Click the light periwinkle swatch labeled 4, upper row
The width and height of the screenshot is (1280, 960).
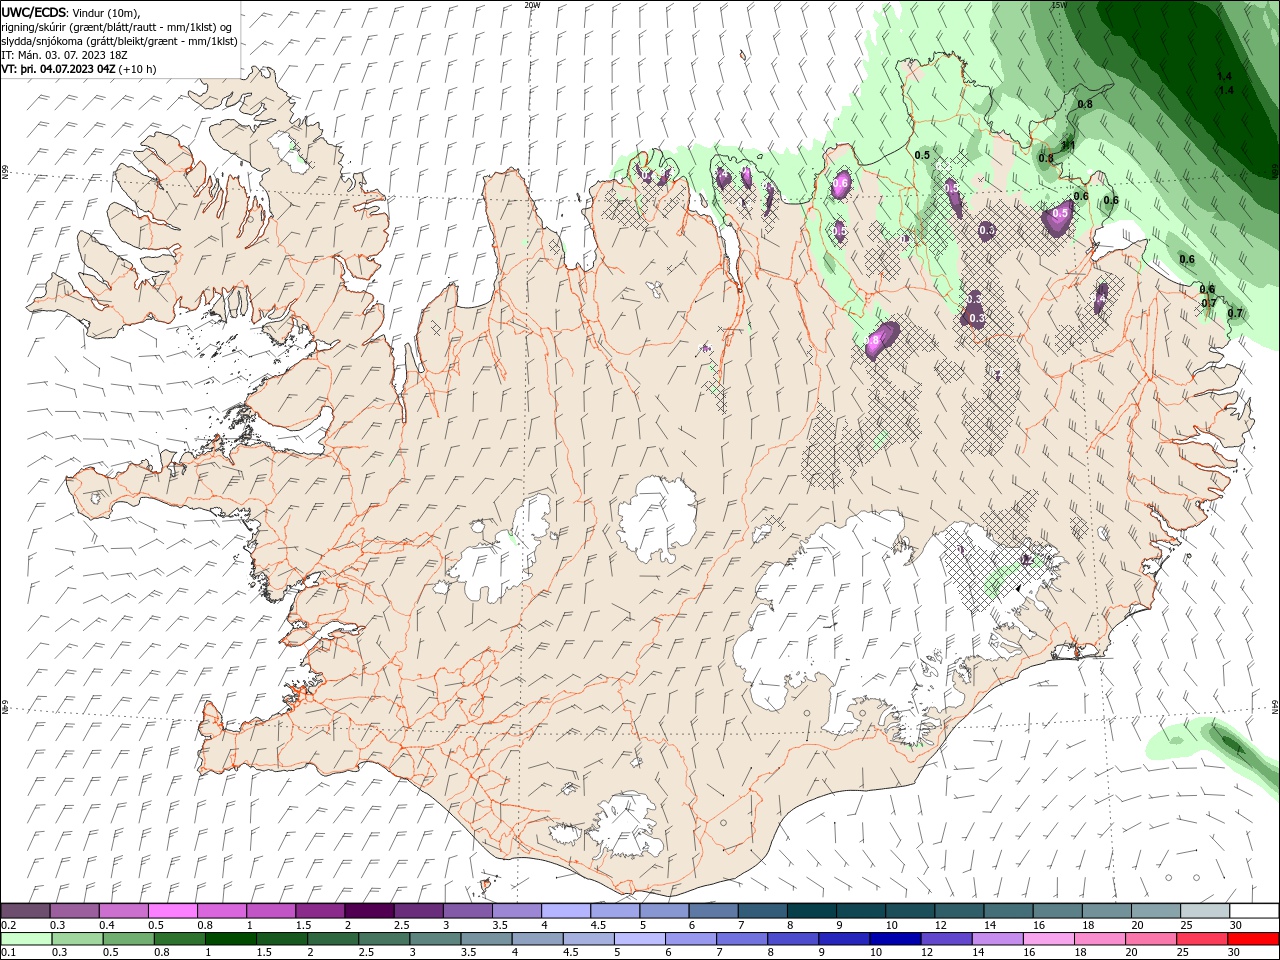pyautogui.click(x=565, y=911)
